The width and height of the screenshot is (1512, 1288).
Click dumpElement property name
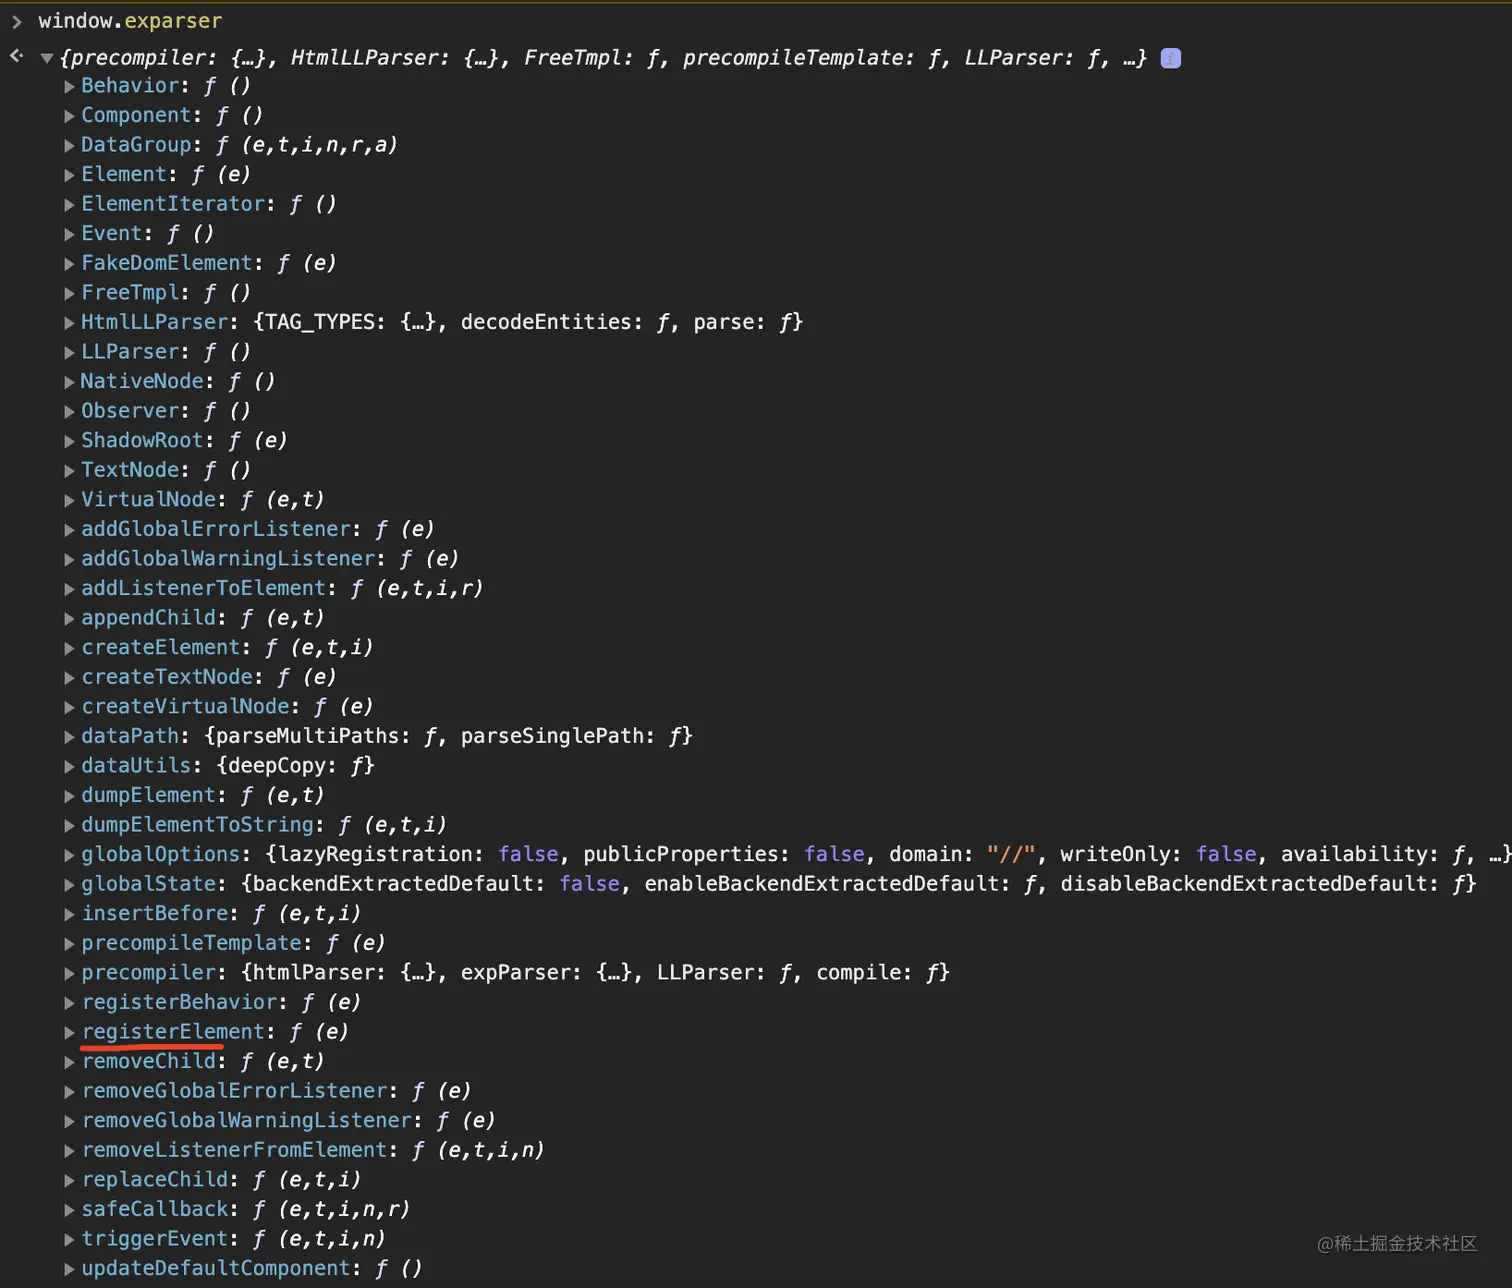[148, 795]
